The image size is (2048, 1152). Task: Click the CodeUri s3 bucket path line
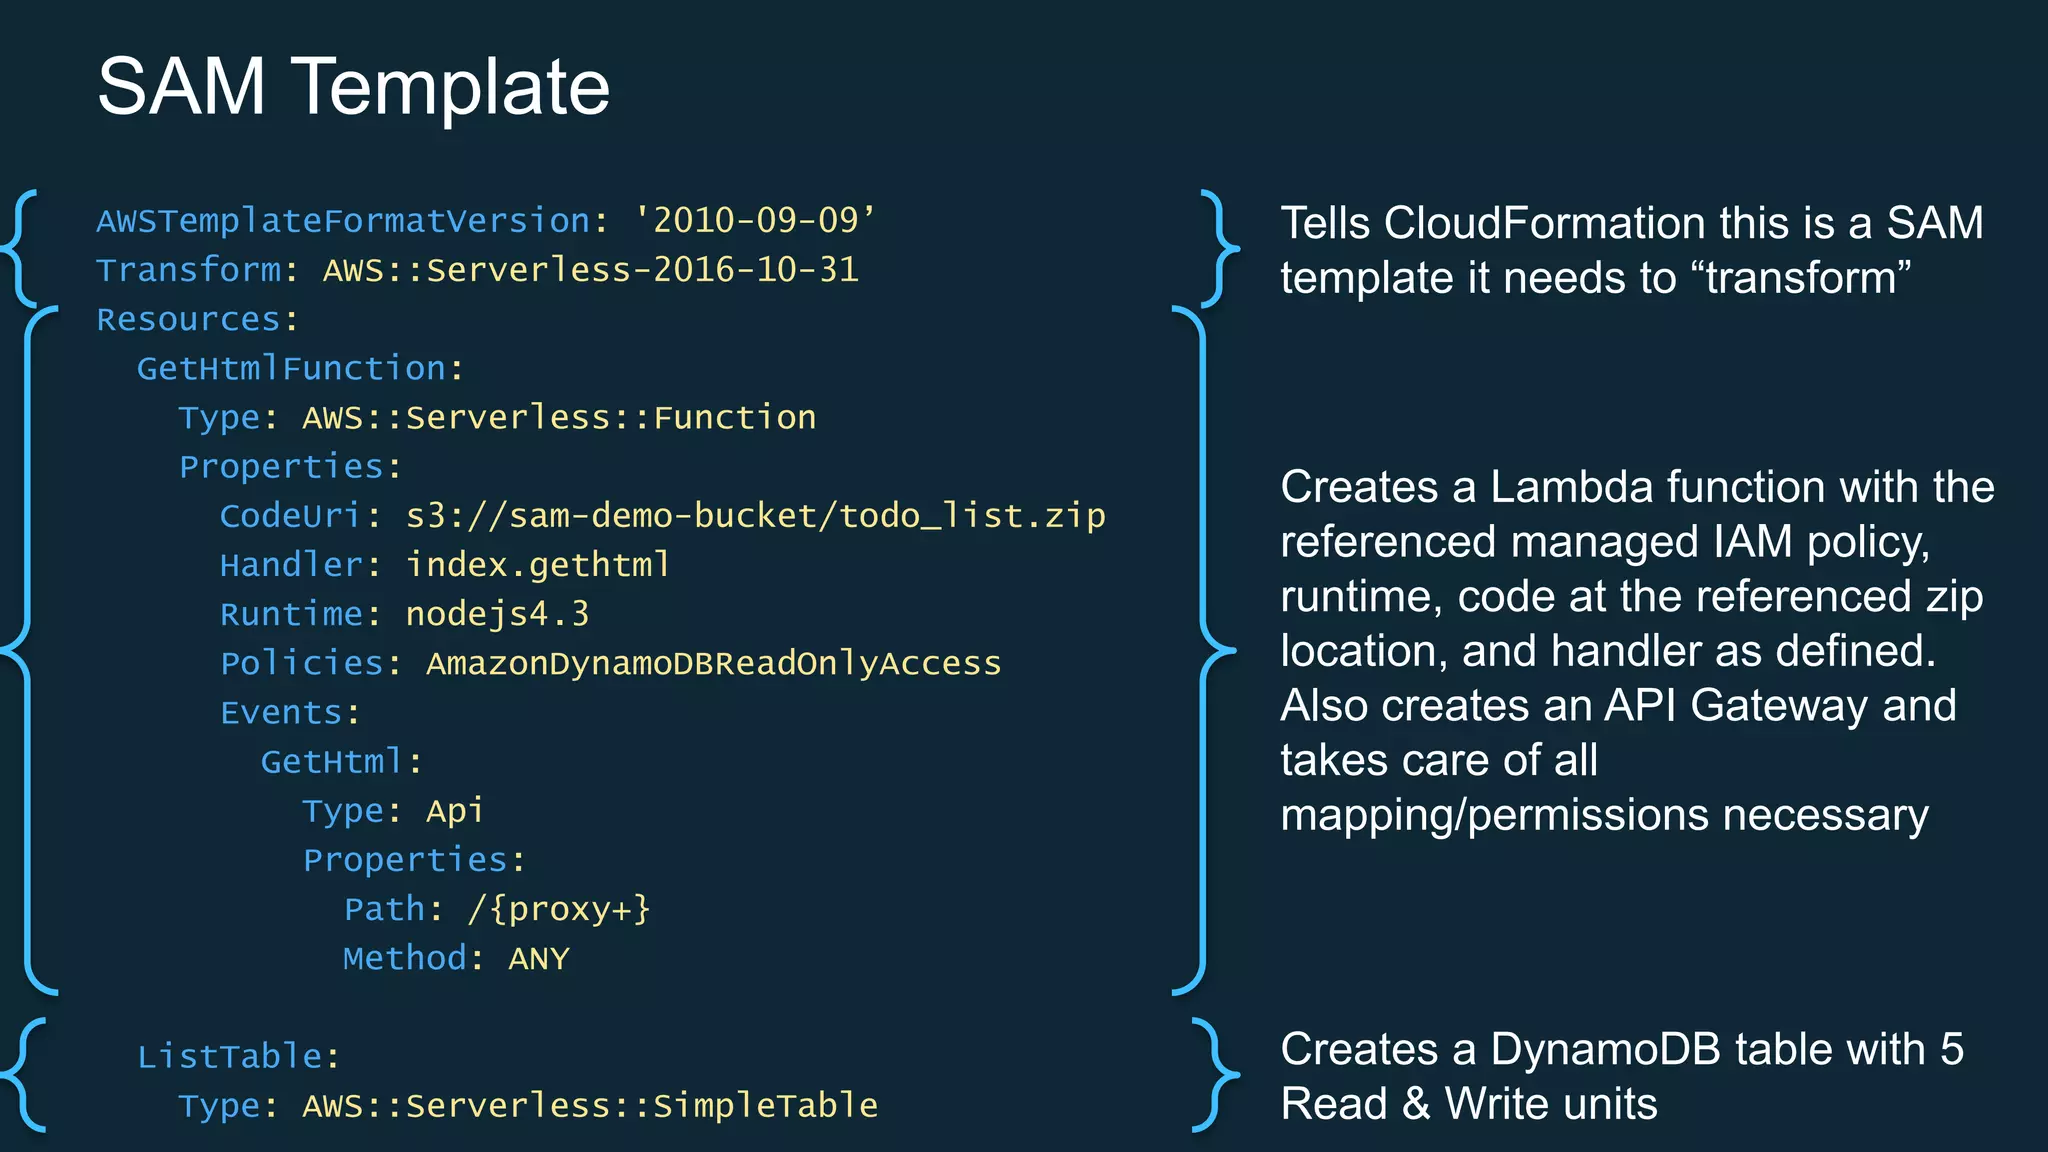[x=663, y=516]
